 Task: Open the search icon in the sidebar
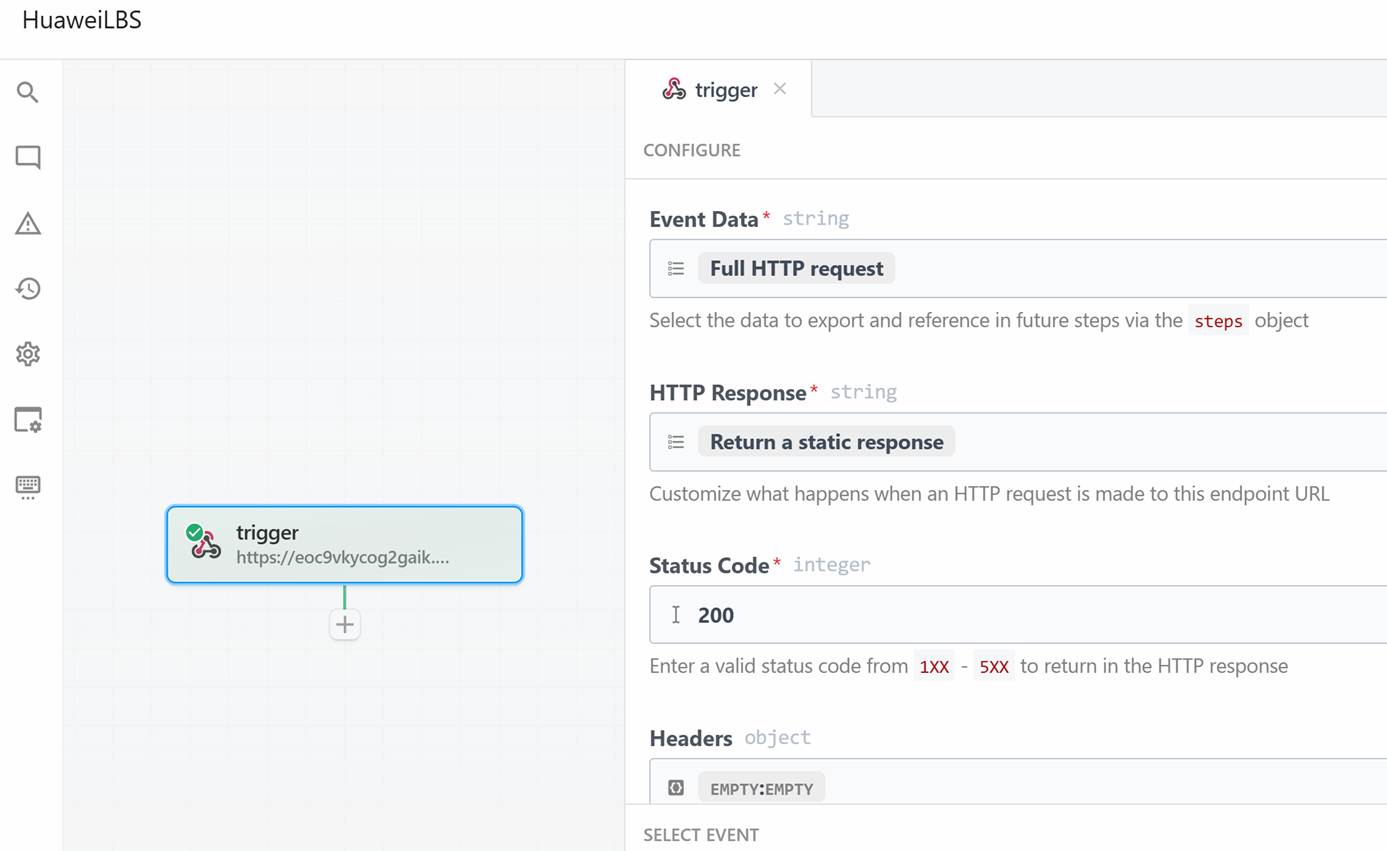point(28,93)
